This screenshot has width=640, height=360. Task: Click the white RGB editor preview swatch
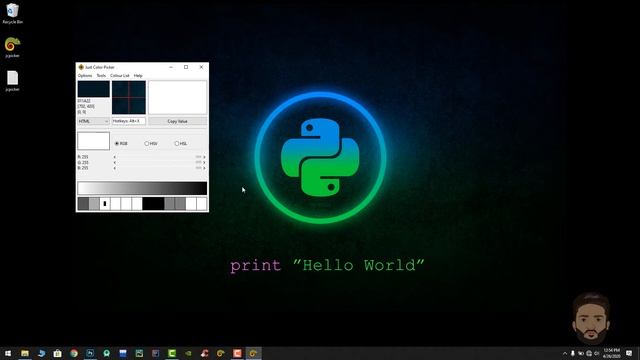click(93, 141)
